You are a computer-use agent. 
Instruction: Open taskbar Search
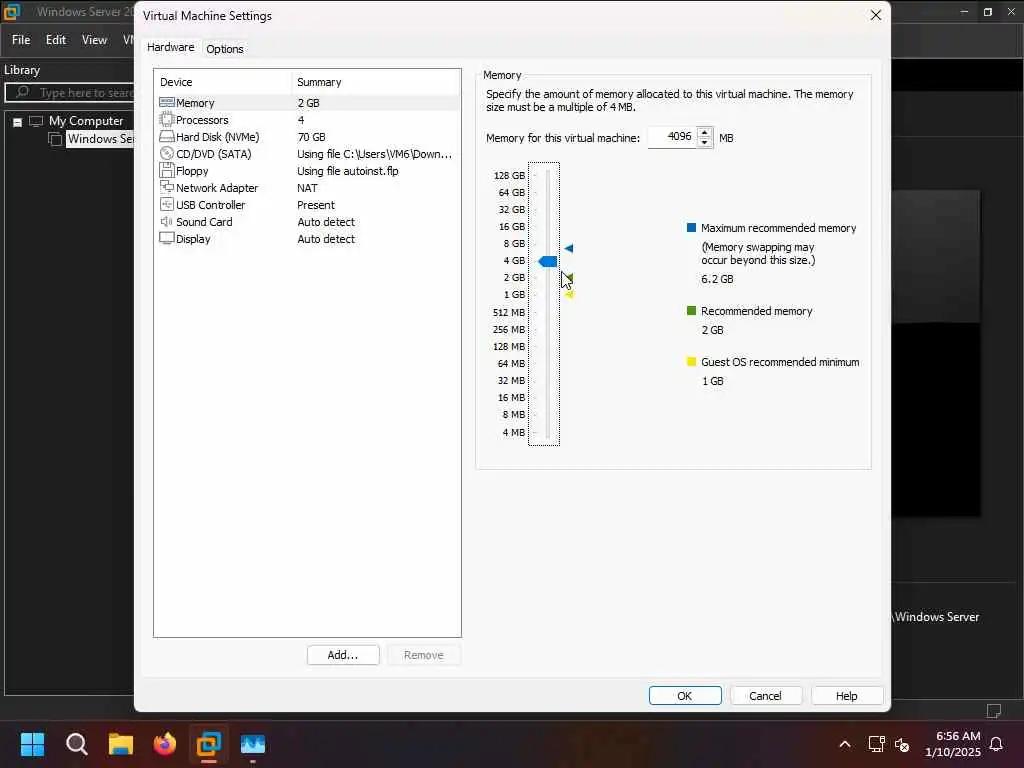click(76, 744)
